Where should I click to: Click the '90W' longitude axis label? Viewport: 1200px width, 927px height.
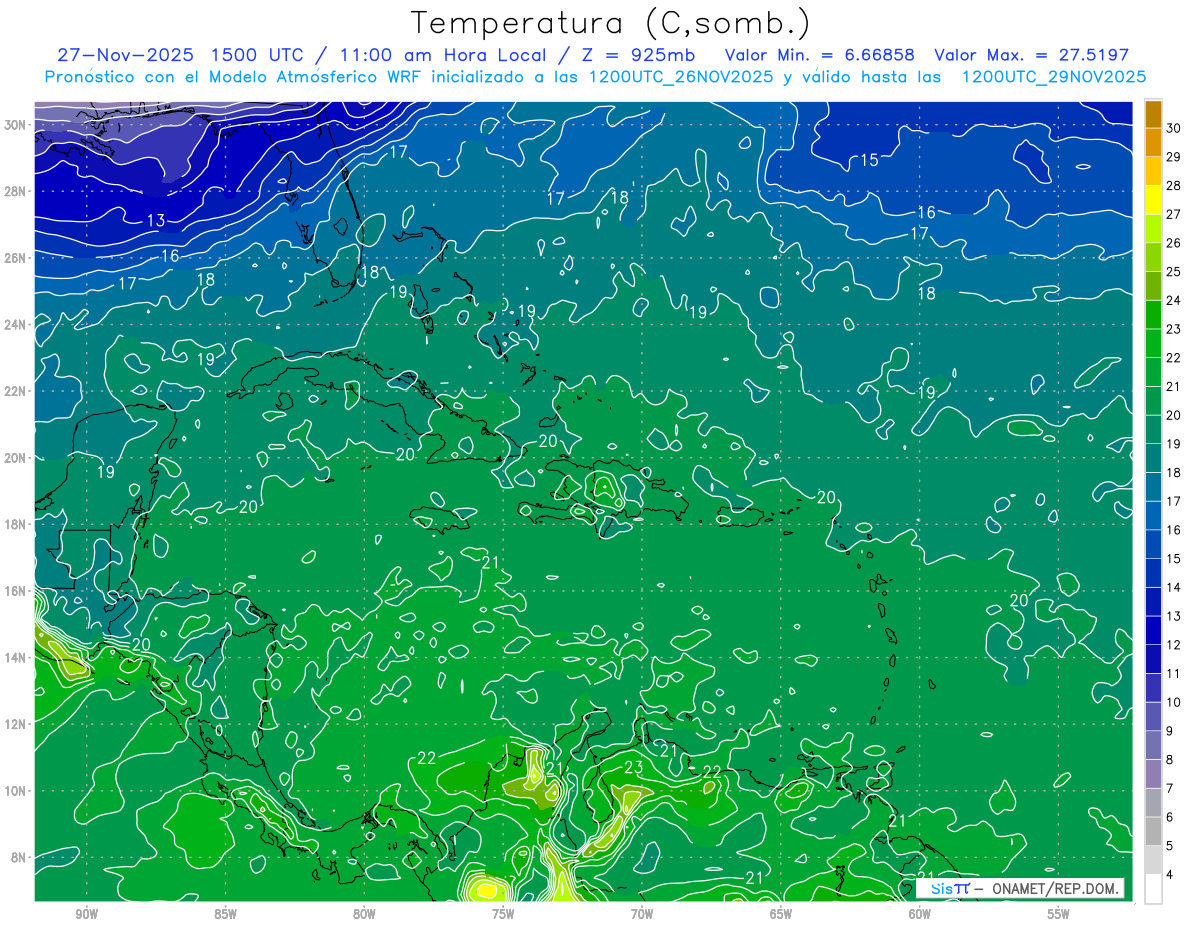coord(87,915)
